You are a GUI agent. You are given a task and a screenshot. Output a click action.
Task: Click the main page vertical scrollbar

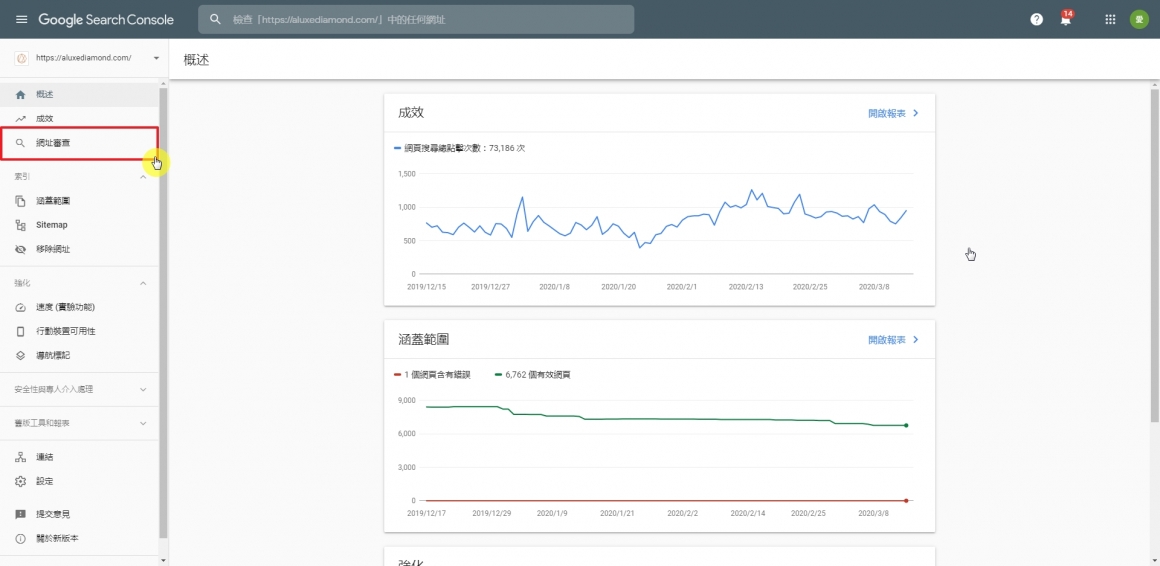point(1154,255)
